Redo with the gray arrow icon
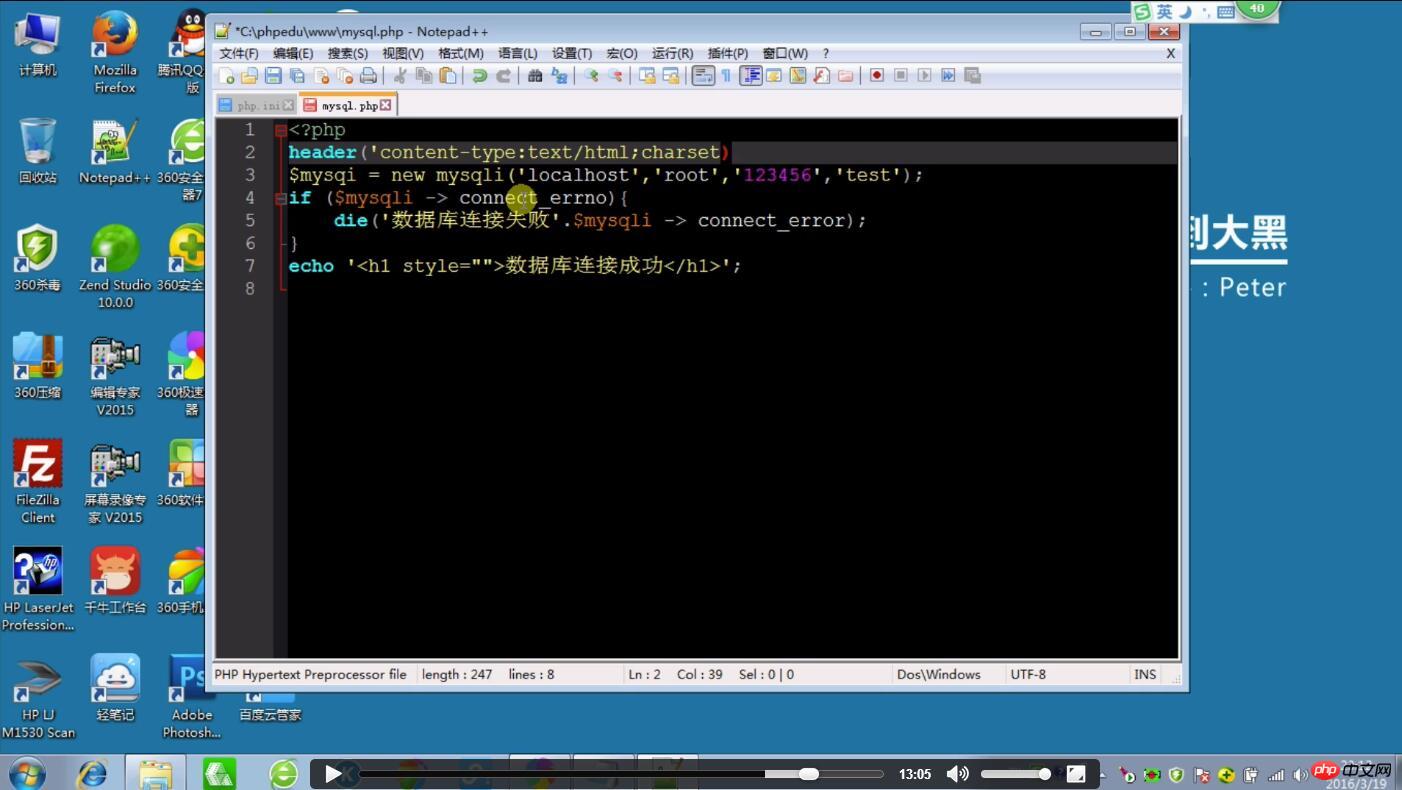This screenshot has width=1402, height=790. pyautogui.click(x=503, y=75)
